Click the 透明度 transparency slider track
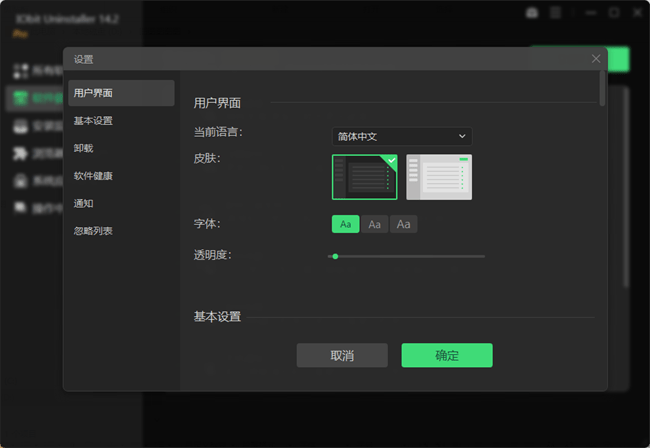This screenshot has width=650, height=448. 406,257
